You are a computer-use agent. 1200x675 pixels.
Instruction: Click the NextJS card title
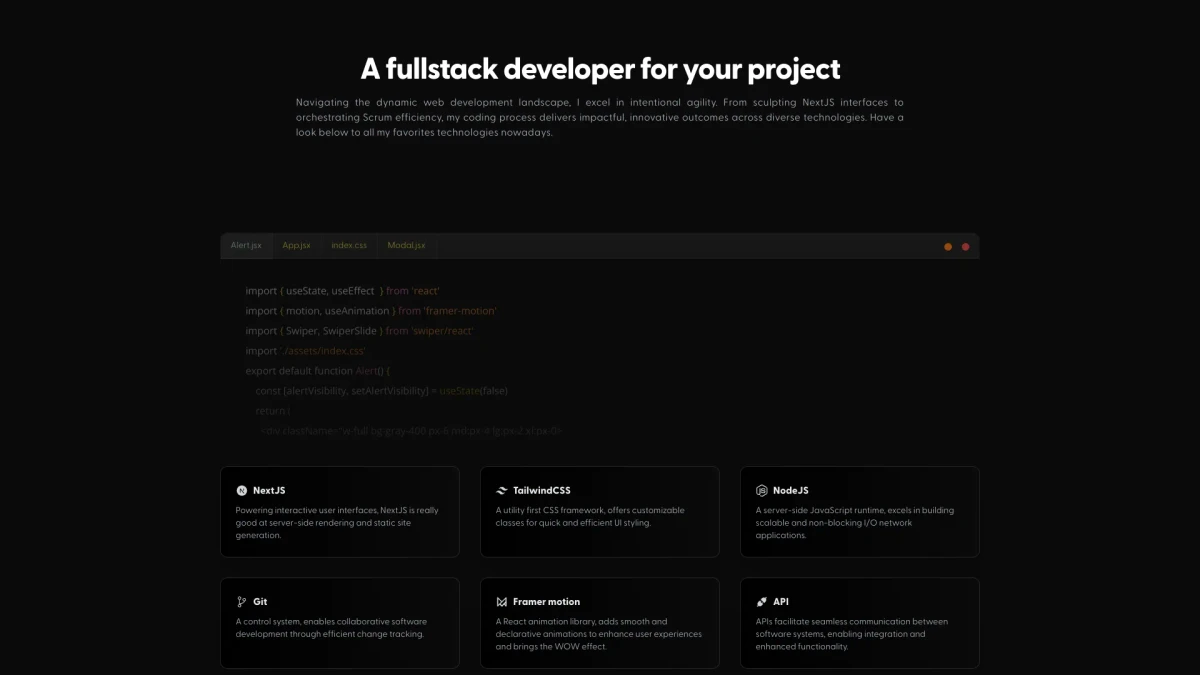(269, 490)
